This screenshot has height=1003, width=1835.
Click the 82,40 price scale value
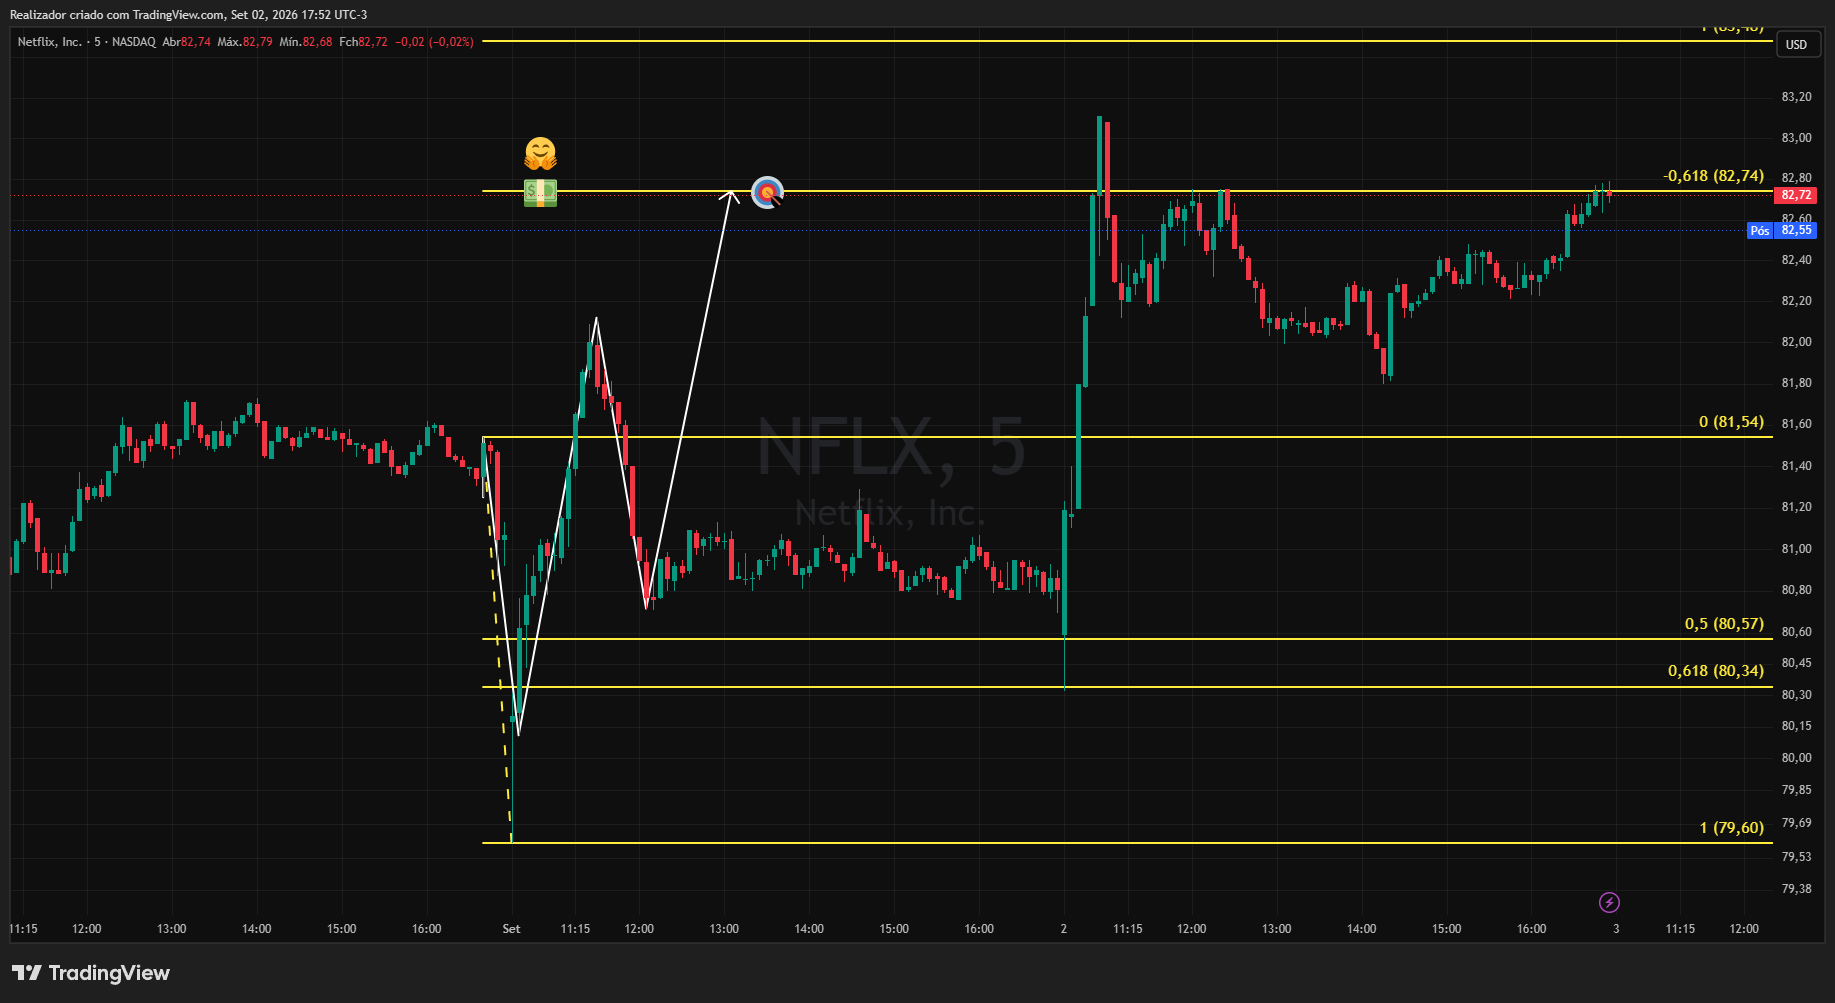(x=1796, y=260)
